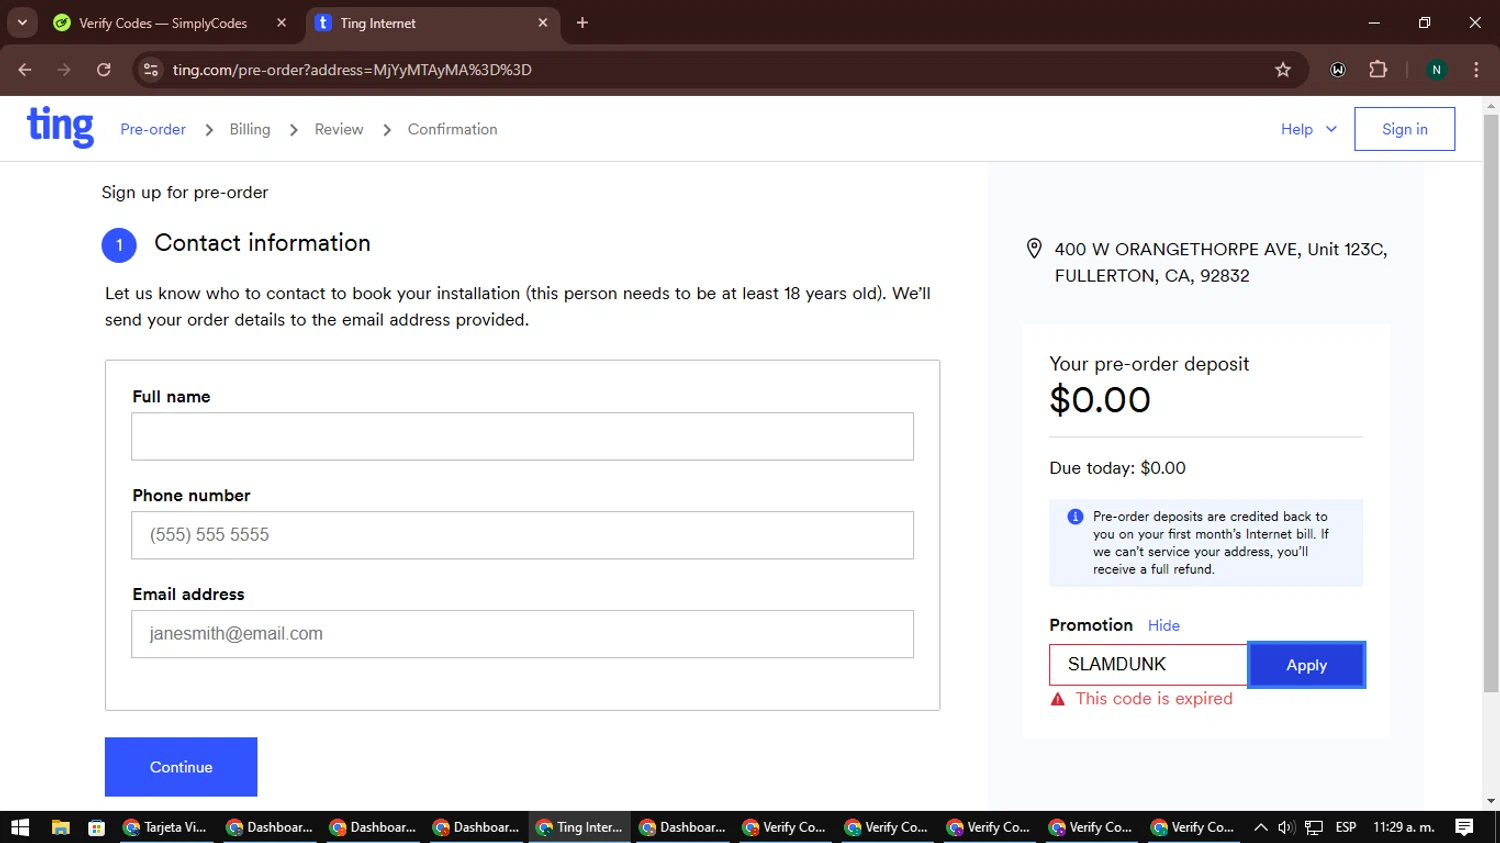
Task: Open the network icon in the system tray
Action: (x=1314, y=827)
